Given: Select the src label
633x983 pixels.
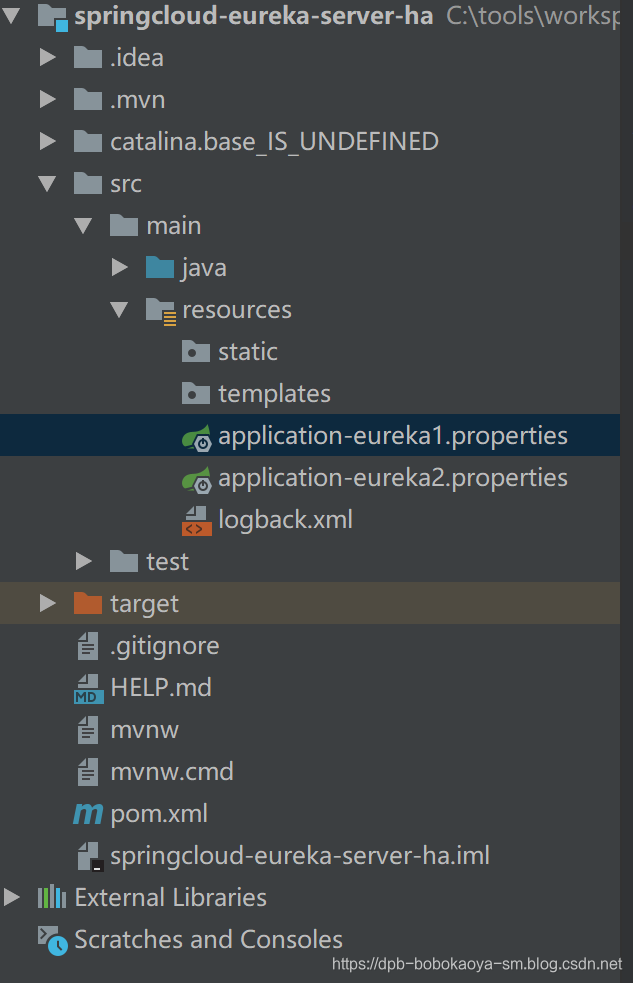Looking at the screenshot, I should (x=126, y=184).
